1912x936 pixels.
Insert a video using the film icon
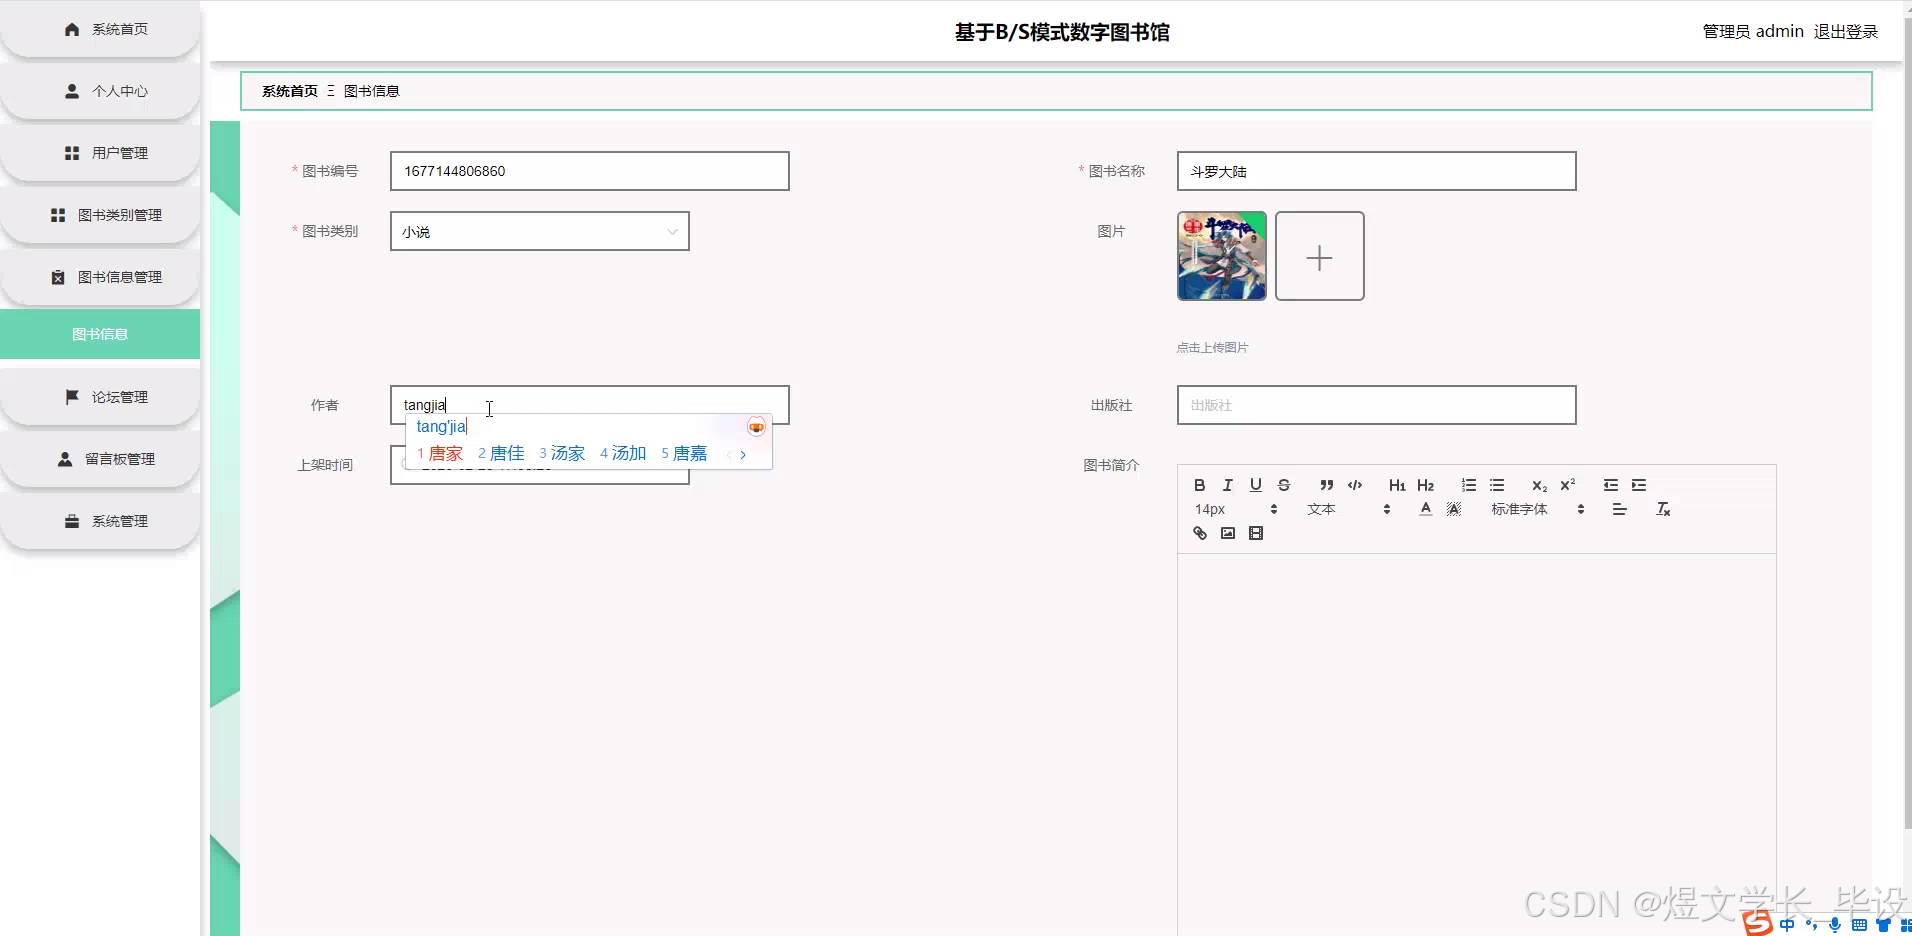[1256, 533]
